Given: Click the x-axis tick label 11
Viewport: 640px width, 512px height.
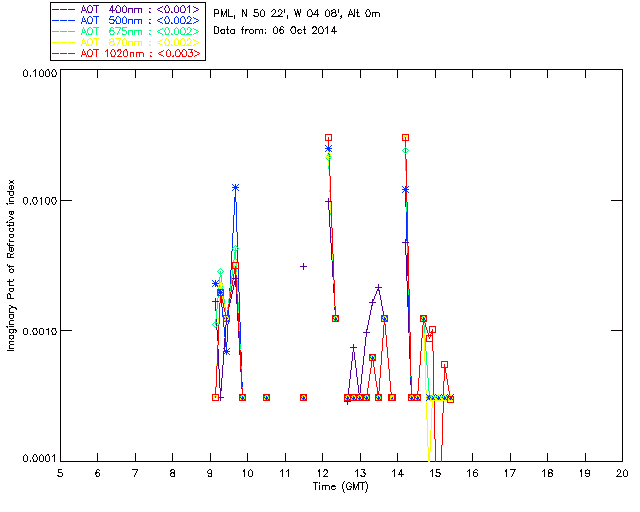Looking at the screenshot, I should tap(285, 473).
